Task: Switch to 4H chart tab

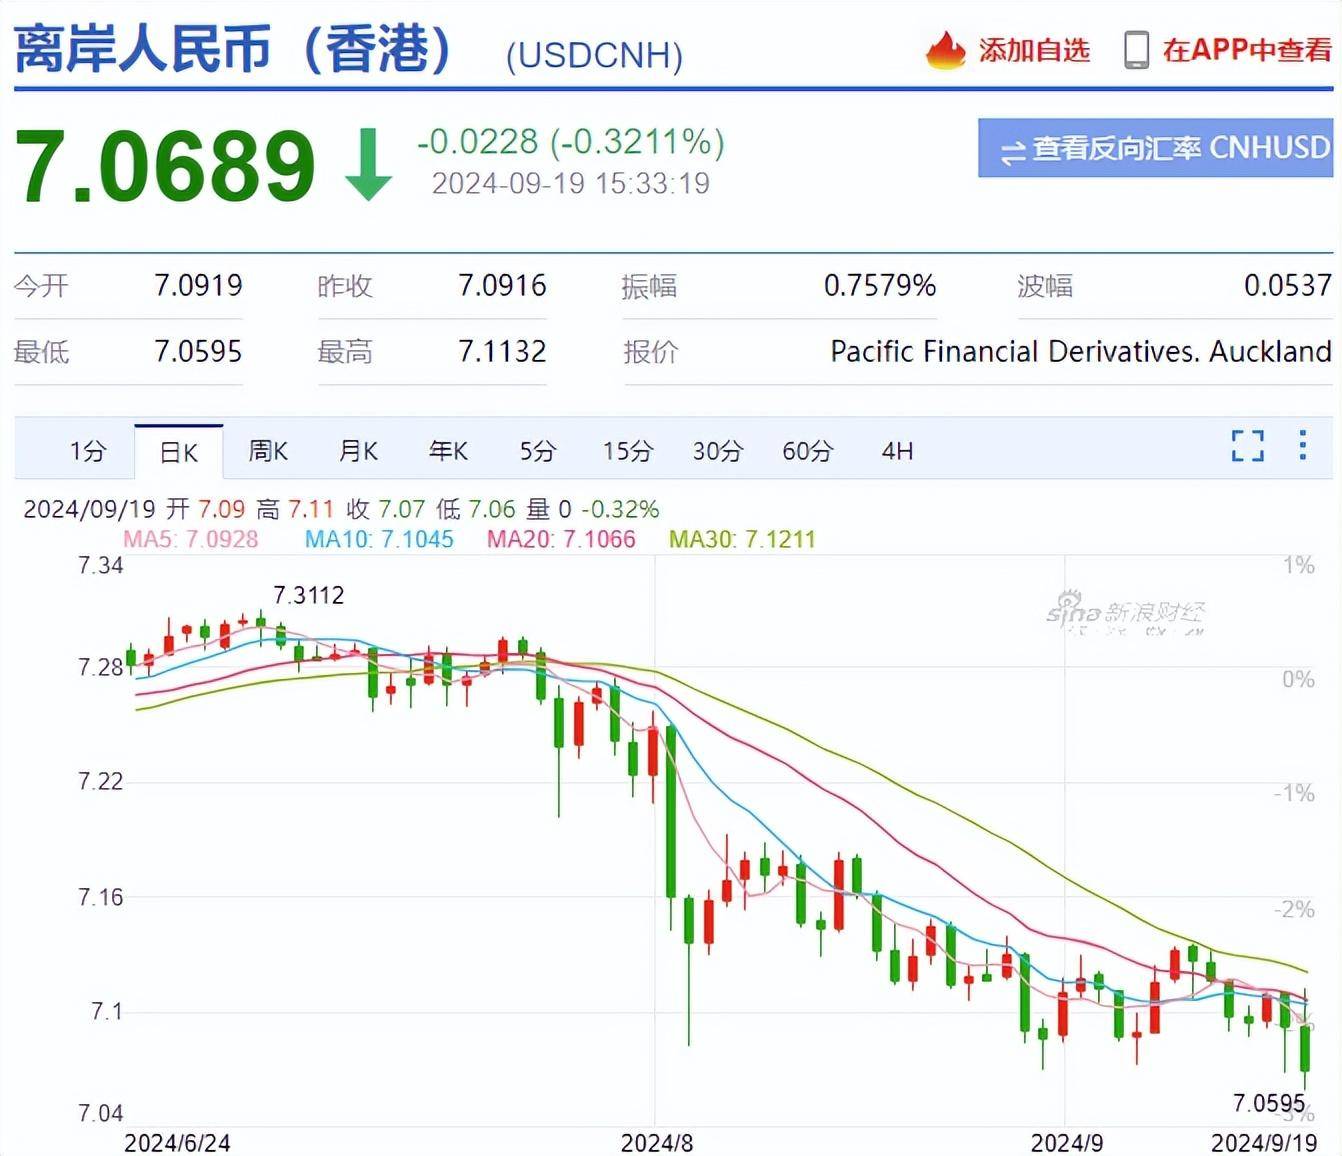Action: coord(897,451)
